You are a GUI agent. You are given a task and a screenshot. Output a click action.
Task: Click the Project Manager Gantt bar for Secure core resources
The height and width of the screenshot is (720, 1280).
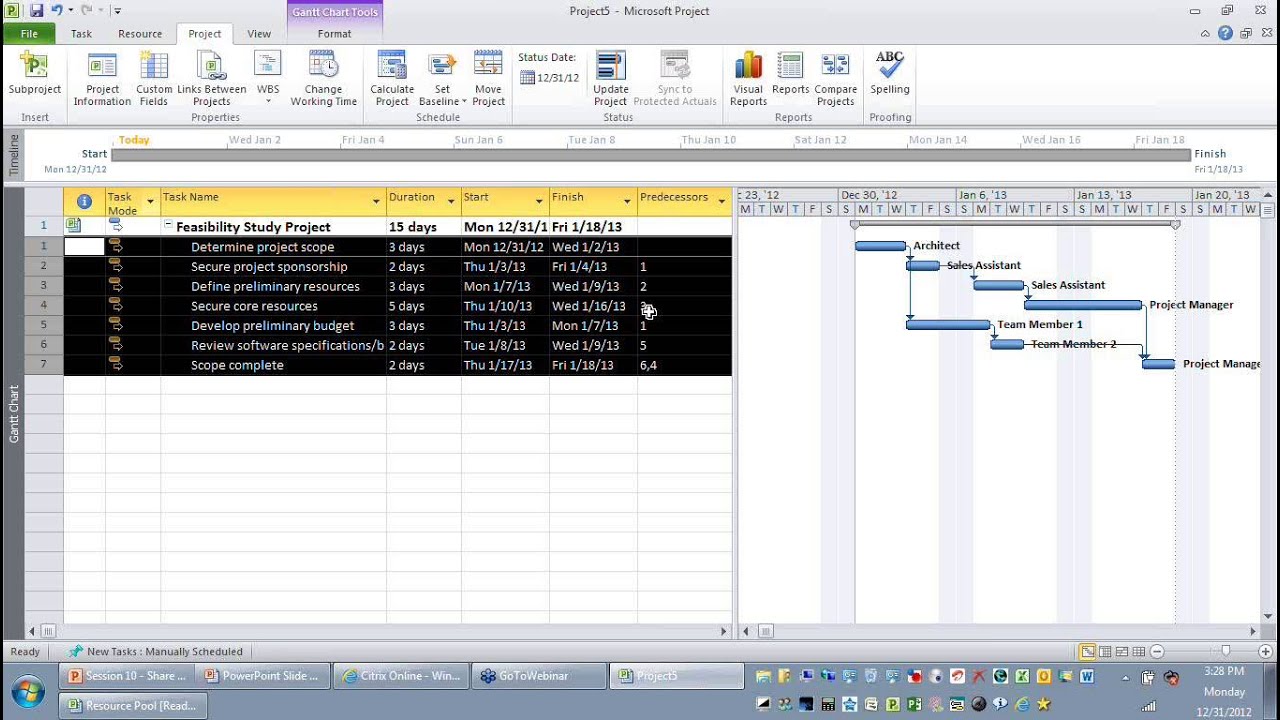pos(1083,305)
